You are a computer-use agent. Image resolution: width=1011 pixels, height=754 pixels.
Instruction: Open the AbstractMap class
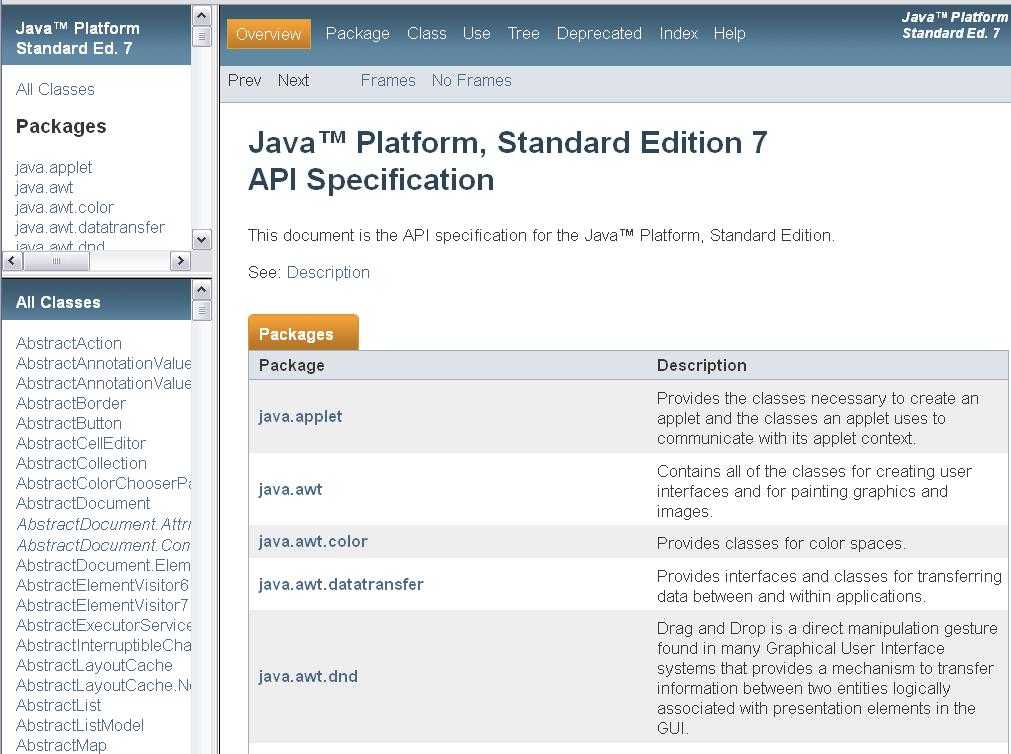[61, 745]
